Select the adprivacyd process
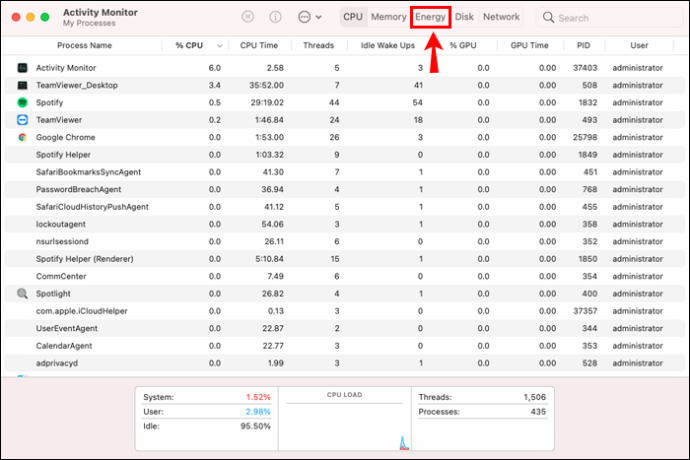690x460 pixels. [x=345, y=363]
